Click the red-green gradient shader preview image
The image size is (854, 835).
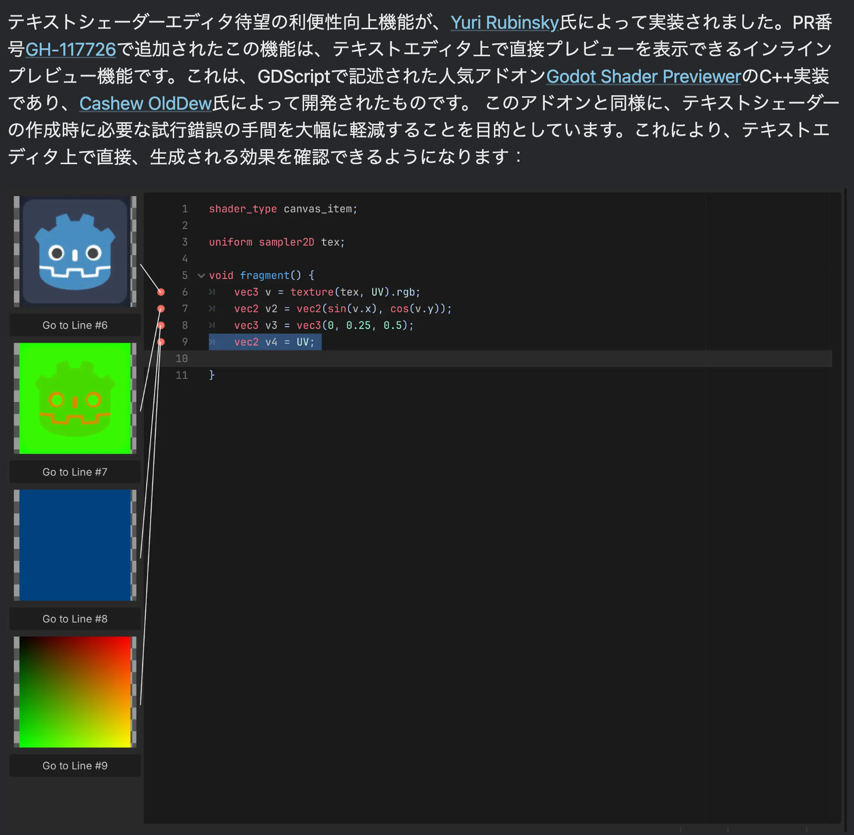[x=74, y=691]
